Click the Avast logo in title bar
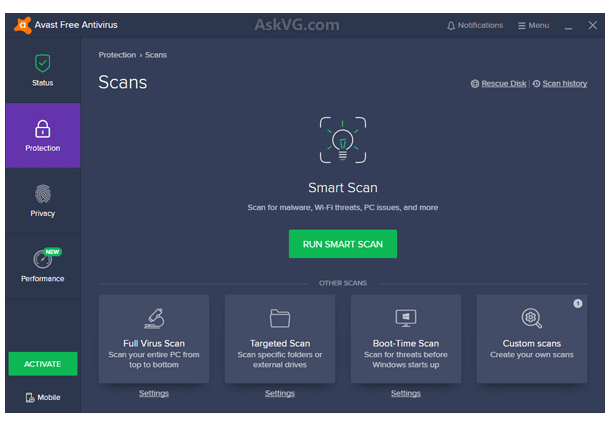Screen dimensions: 615x422 pos(22,25)
